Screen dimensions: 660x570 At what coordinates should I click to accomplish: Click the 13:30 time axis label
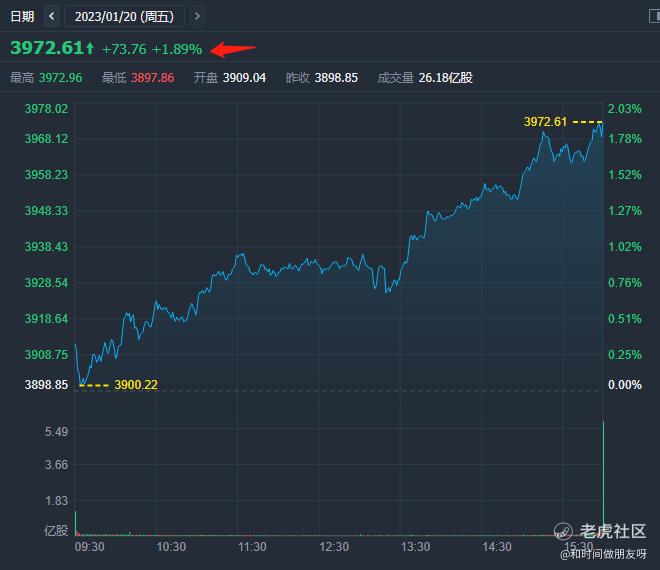(415, 547)
